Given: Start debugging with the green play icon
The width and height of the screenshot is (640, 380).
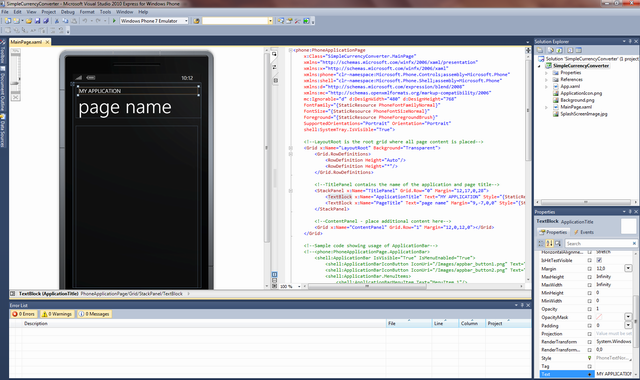Looking at the screenshot, I should (x=114, y=21).
